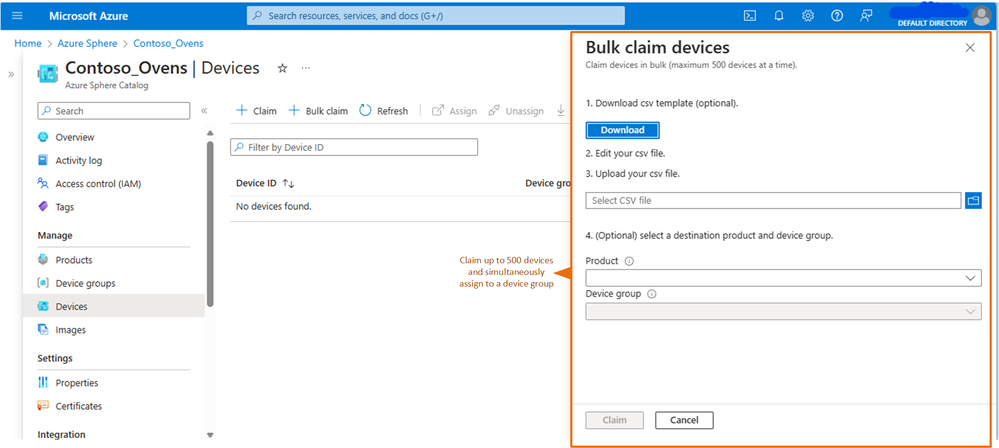Pin Contoso_Ovens with the star icon
The image size is (999, 448).
pos(282,68)
